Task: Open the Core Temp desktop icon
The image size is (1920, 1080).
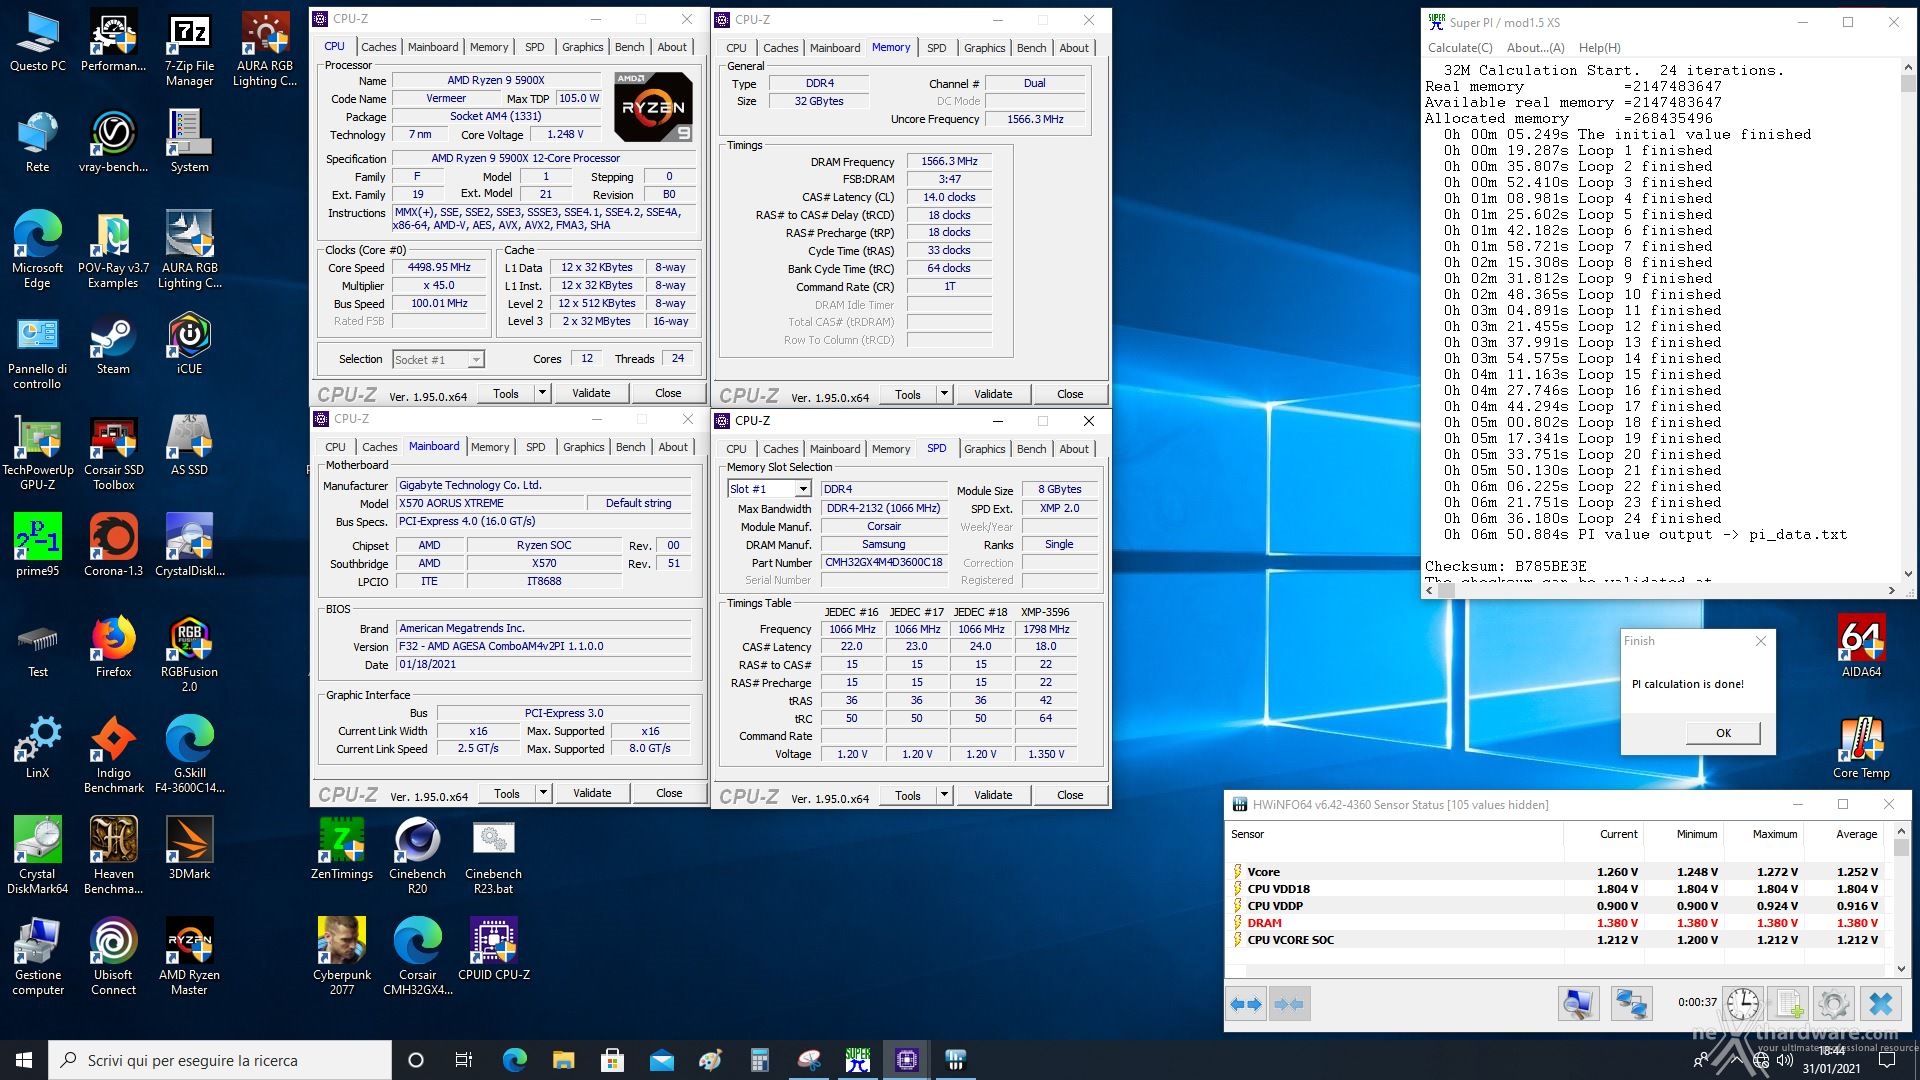Action: pyautogui.click(x=1861, y=749)
